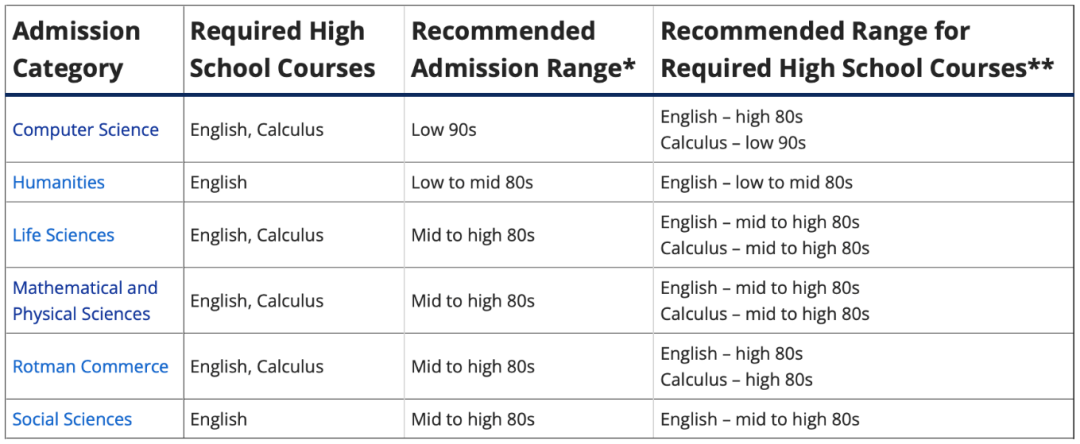Select the Humanities required course English cell
Screen dimensions: 1080x444
click(x=218, y=182)
